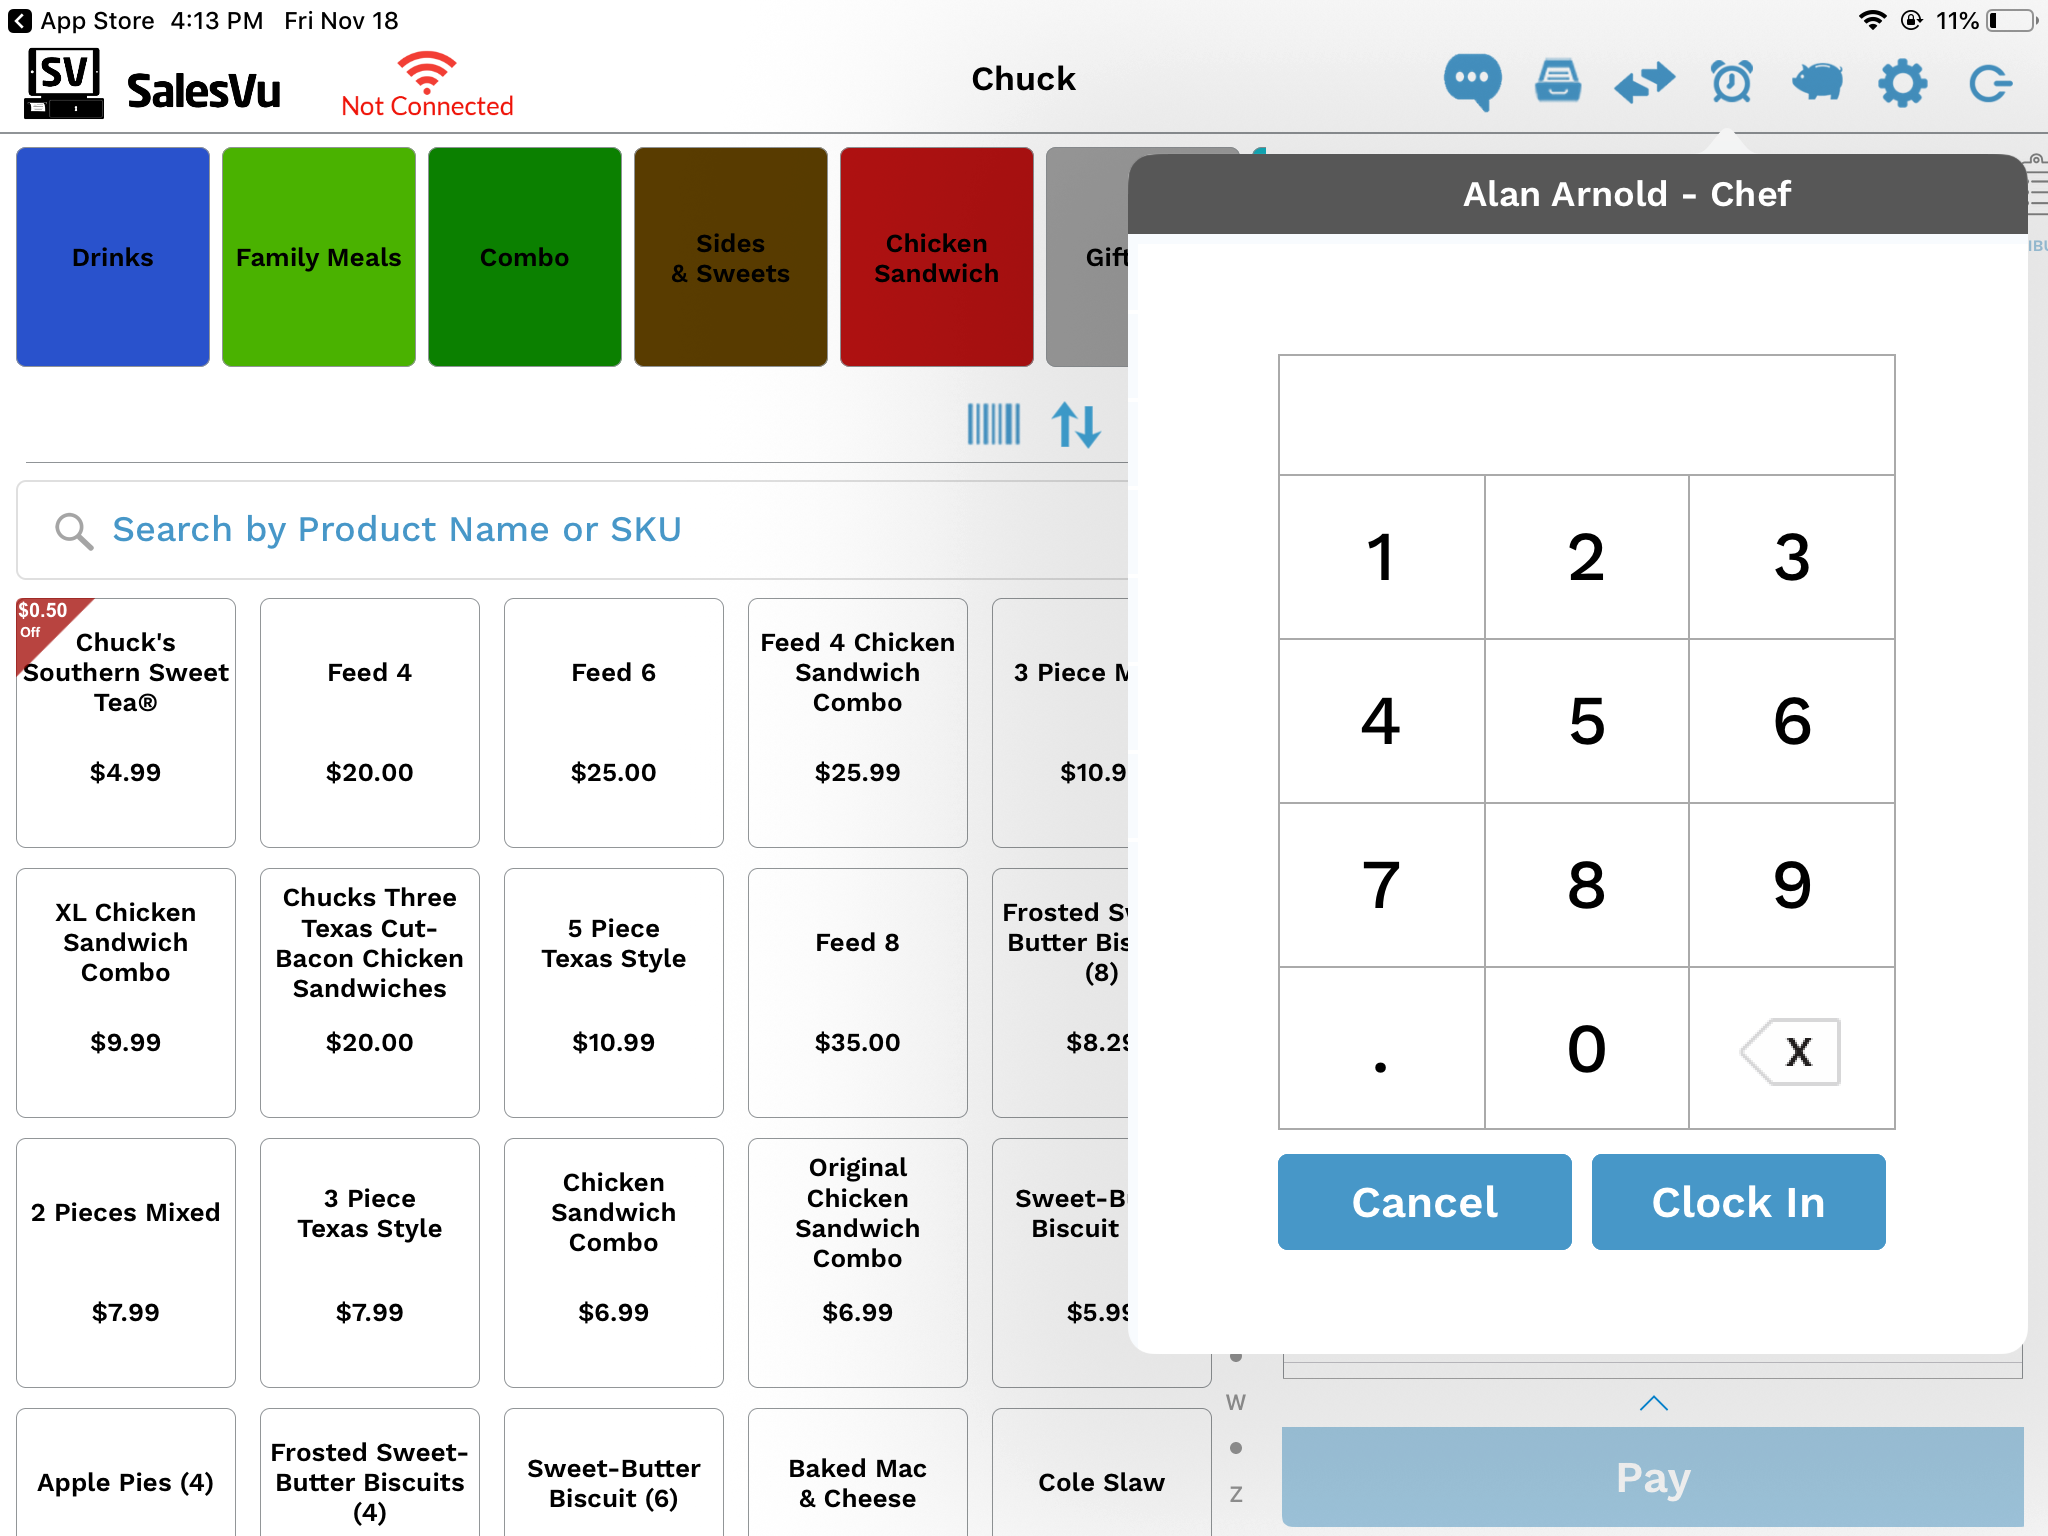Image resolution: width=2048 pixels, height=1536 pixels.
Task: Add XL Chicken Sandwich Combo
Action: pos(126,993)
